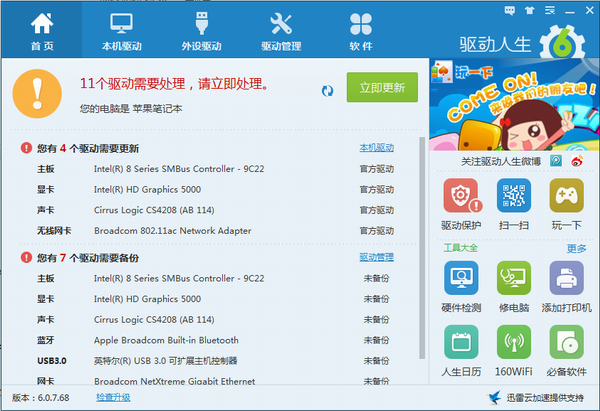This screenshot has height=411, width=600.
Task: Click 未备份 status for USB3.0 row
Action: tap(376, 361)
